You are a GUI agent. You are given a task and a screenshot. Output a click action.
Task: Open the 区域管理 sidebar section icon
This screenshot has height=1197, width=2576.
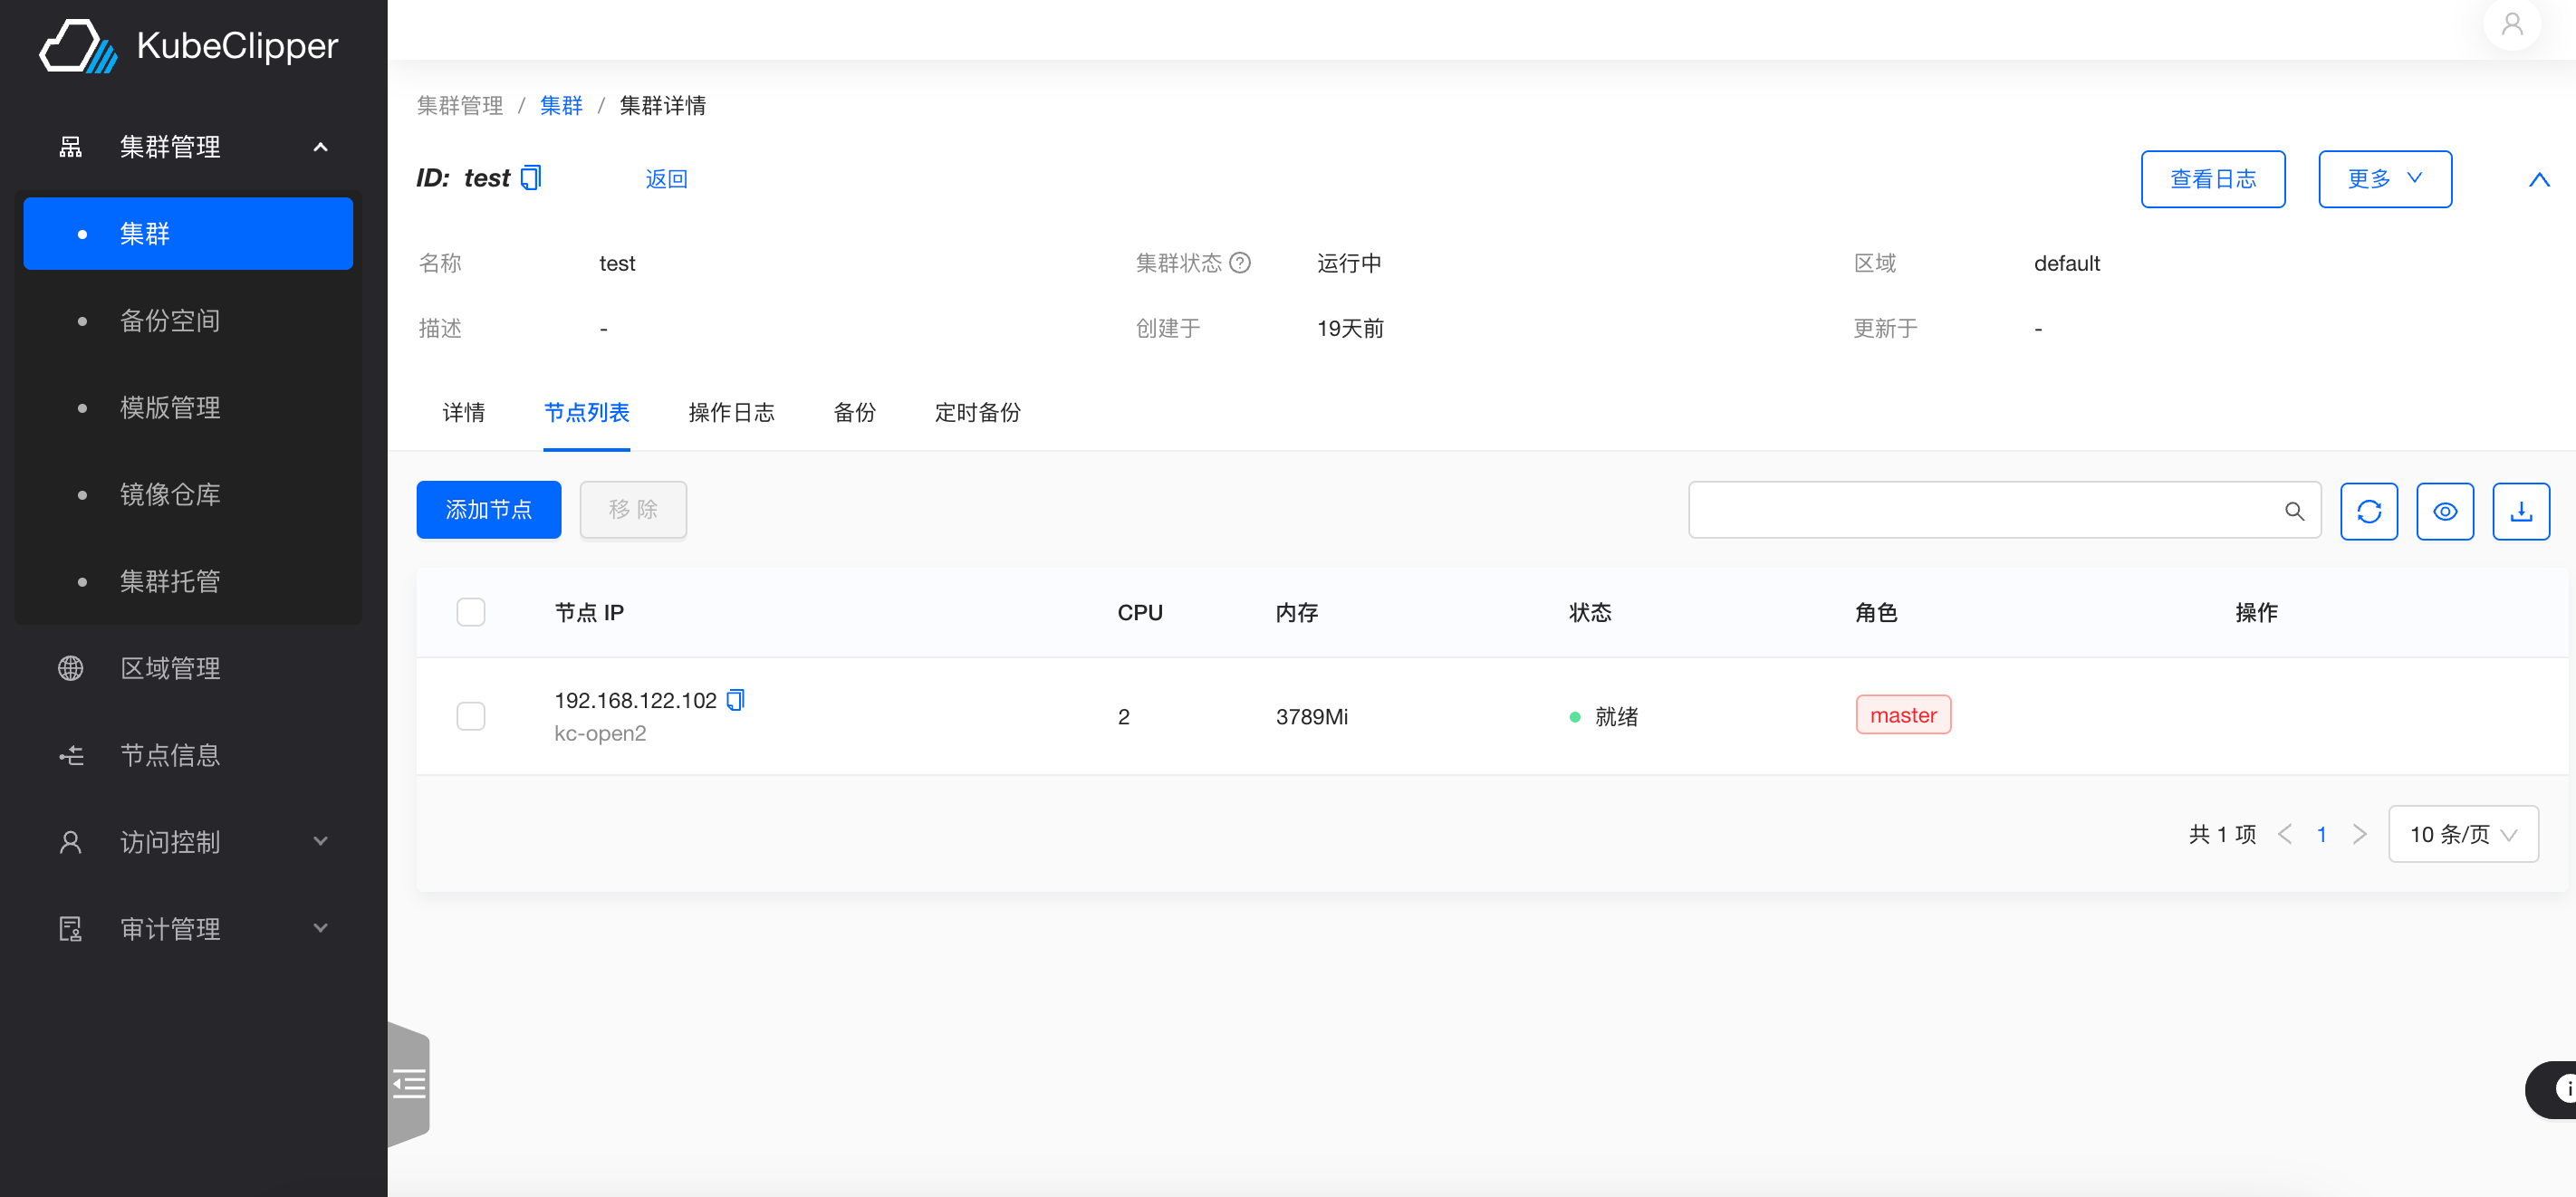click(70, 668)
